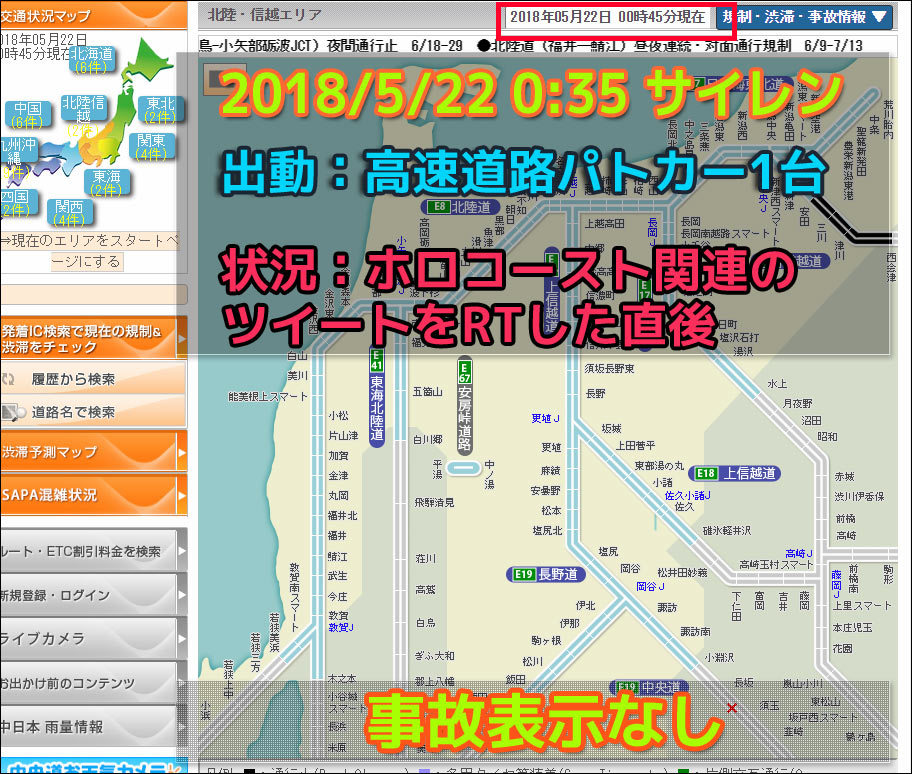Click history icon beside 履歴から検索
The image size is (912, 774).
[x=8, y=380]
